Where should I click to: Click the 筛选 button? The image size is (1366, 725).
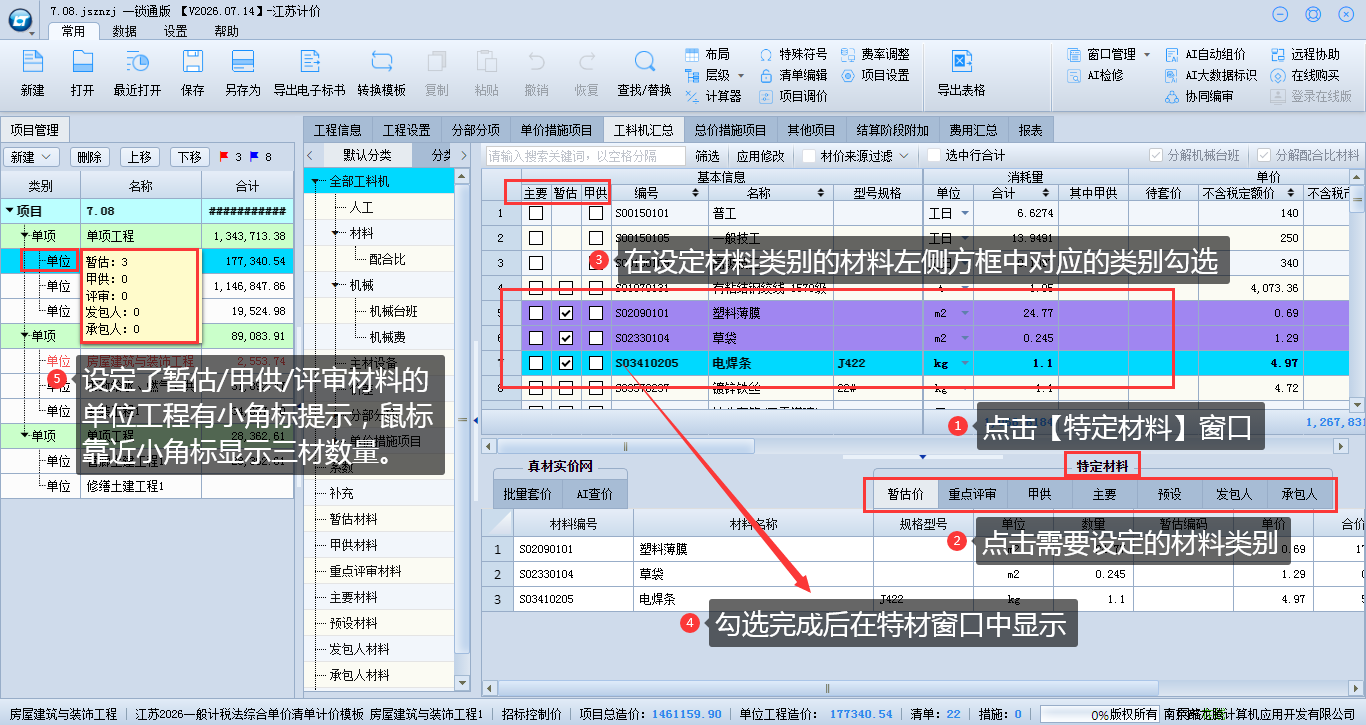point(708,156)
